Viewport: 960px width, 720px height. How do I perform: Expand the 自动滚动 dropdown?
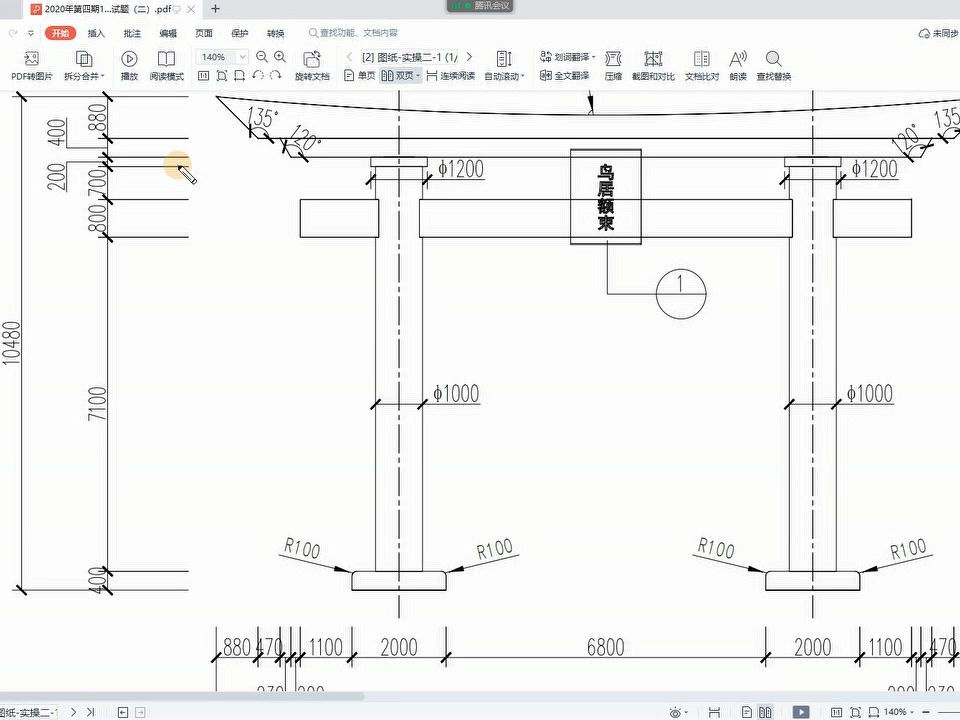click(x=504, y=76)
